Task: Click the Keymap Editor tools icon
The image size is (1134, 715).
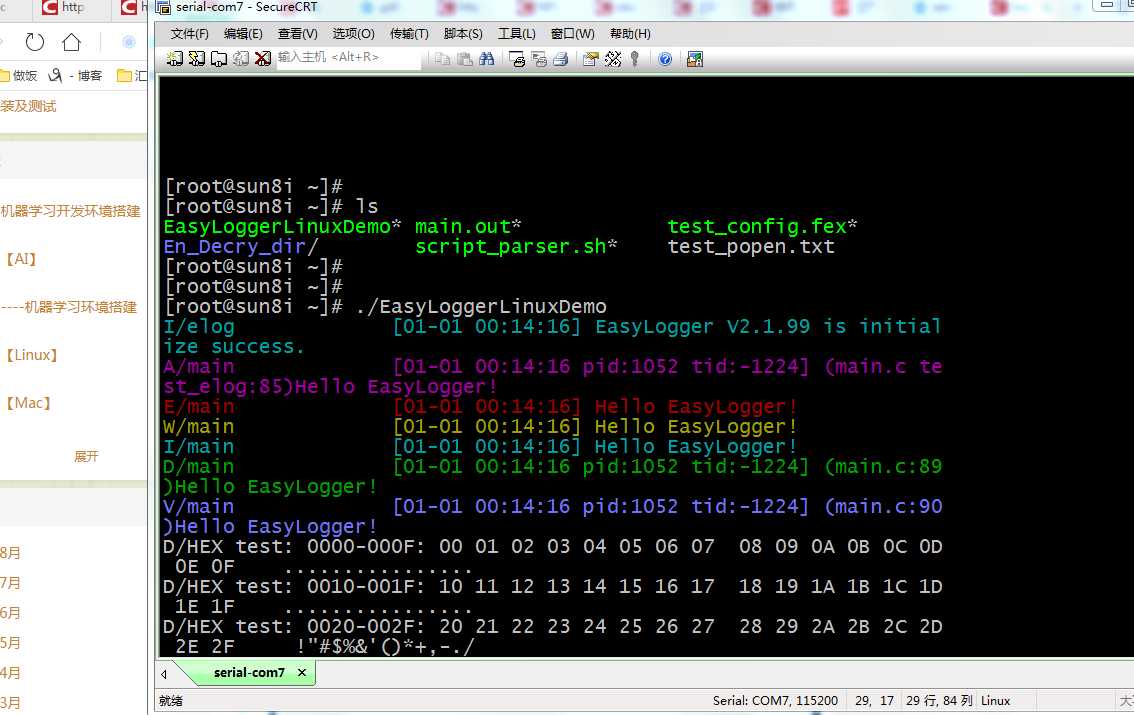Action: coord(613,59)
